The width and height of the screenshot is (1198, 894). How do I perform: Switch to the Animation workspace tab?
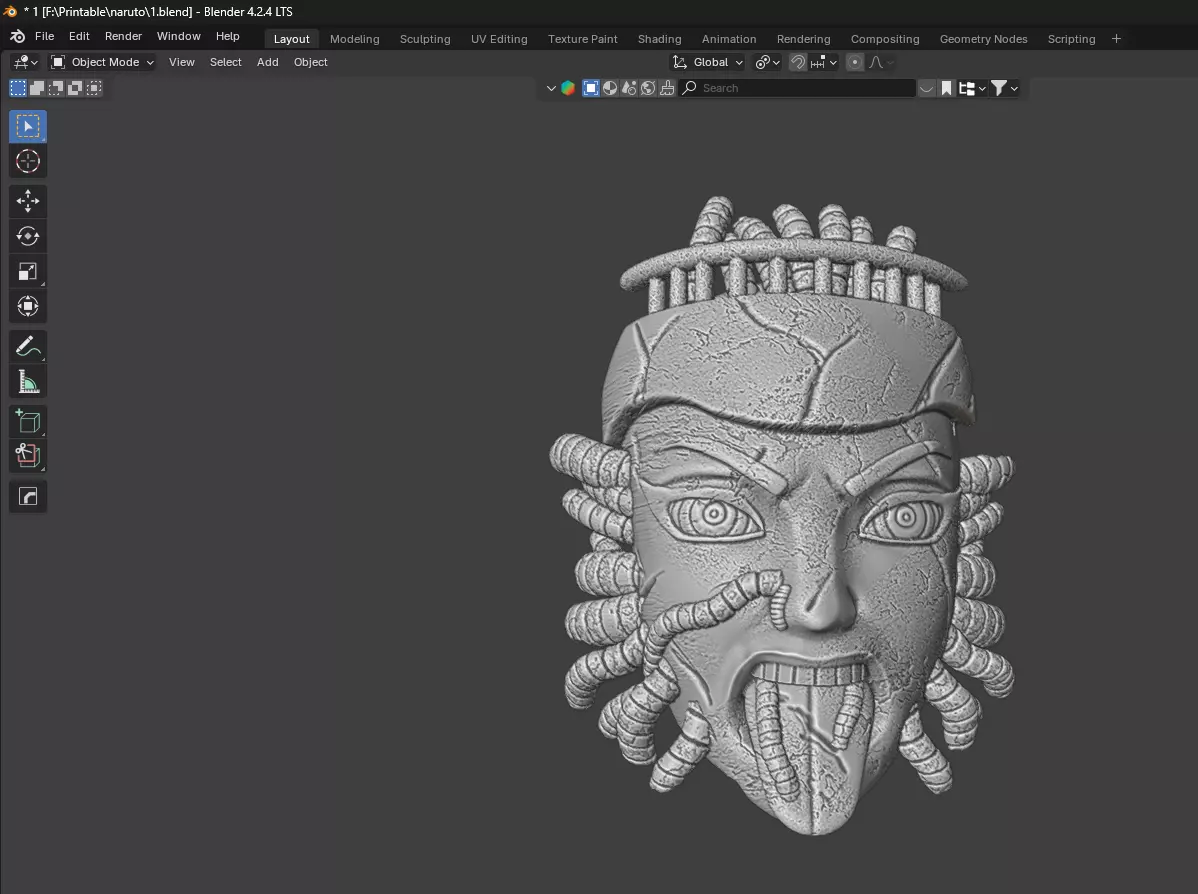(729, 39)
